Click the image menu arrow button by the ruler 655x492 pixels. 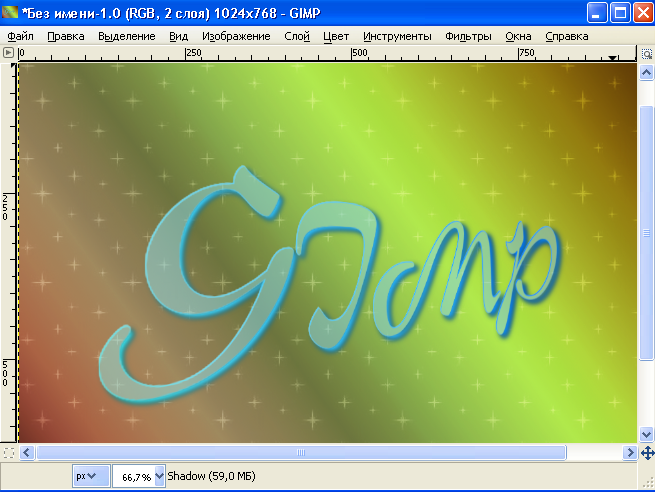point(8,53)
